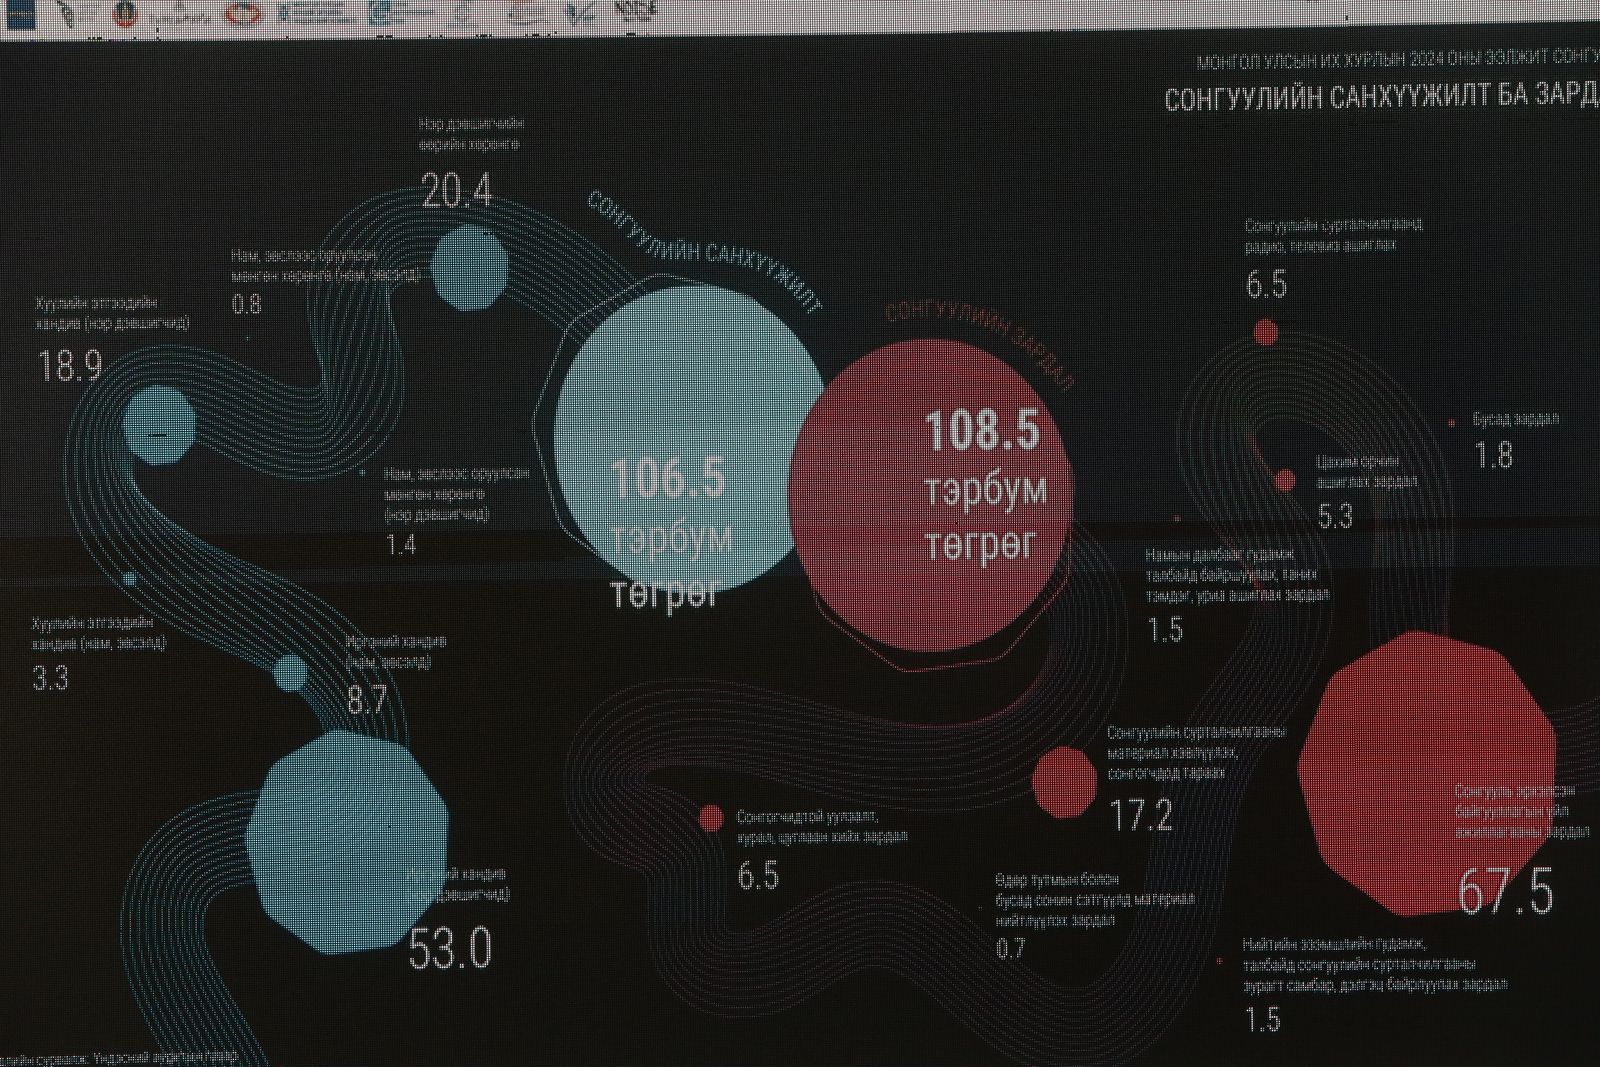Click the red shape next to 17.2
This screenshot has width=1600, height=1067.
coord(1064,780)
